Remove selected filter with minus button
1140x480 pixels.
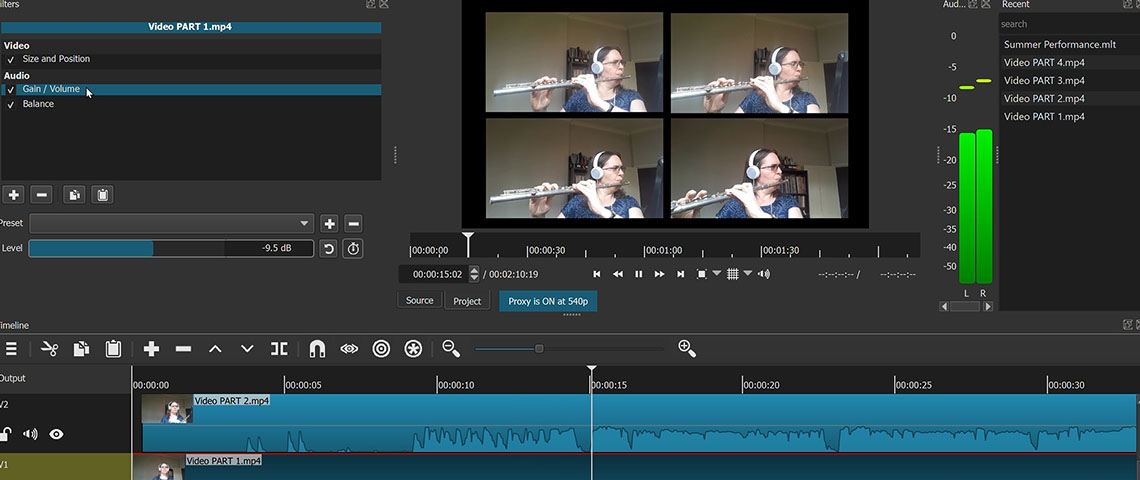pyautogui.click(x=42, y=195)
